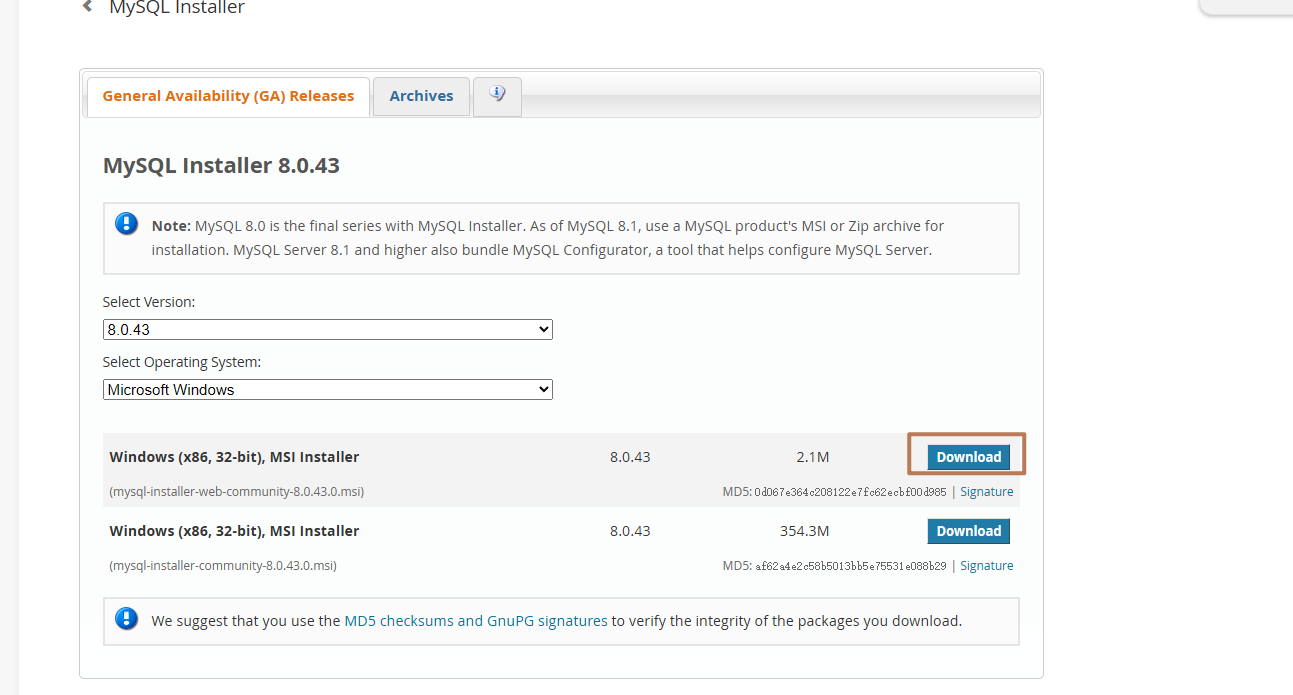The image size is (1293, 695).
Task: Click the MD5 hash starting 0d067e364
Action: [850, 492]
